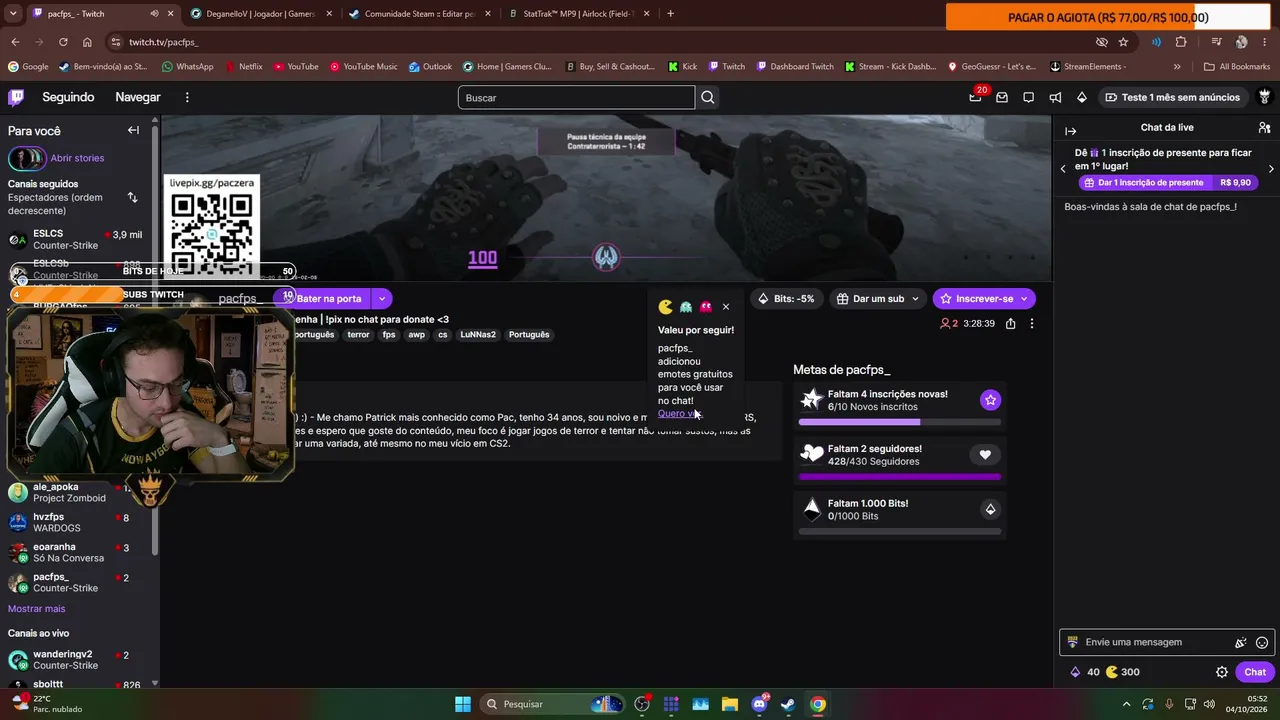Open the Whispers chat bubble icon

pyautogui.click(x=1028, y=97)
